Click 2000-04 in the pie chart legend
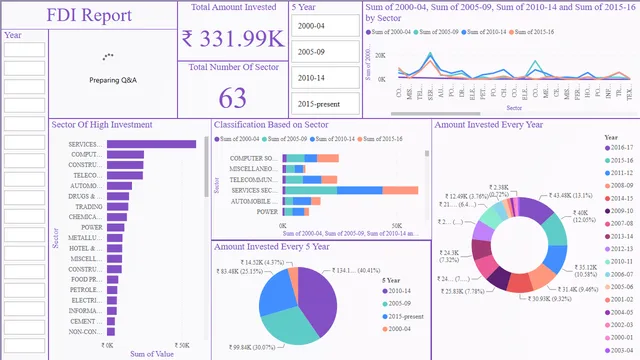Viewport: 640px width, 360px height. 396,329
